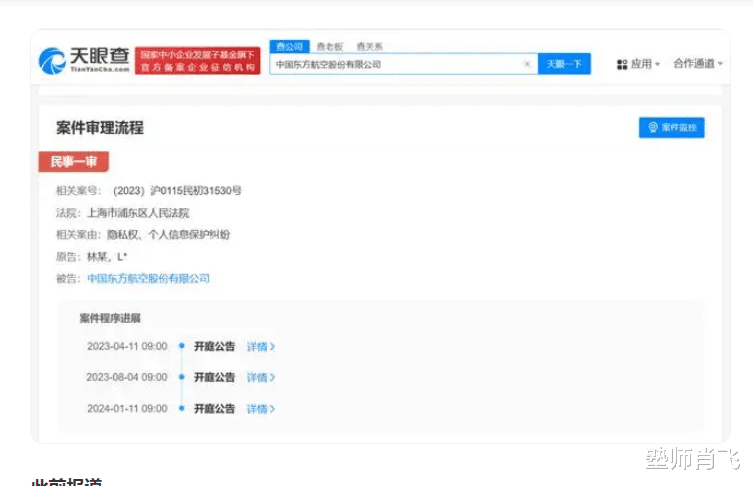Click 开庭公告 label in the 2023-08-04 row
The height and width of the screenshot is (486, 753).
point(214,377)
